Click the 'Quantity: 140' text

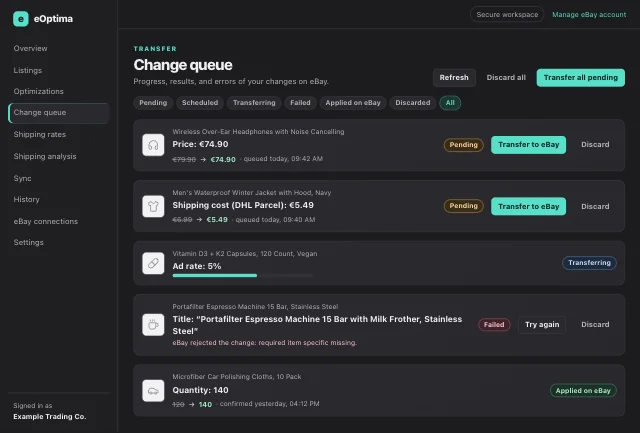tap(200, 390)
